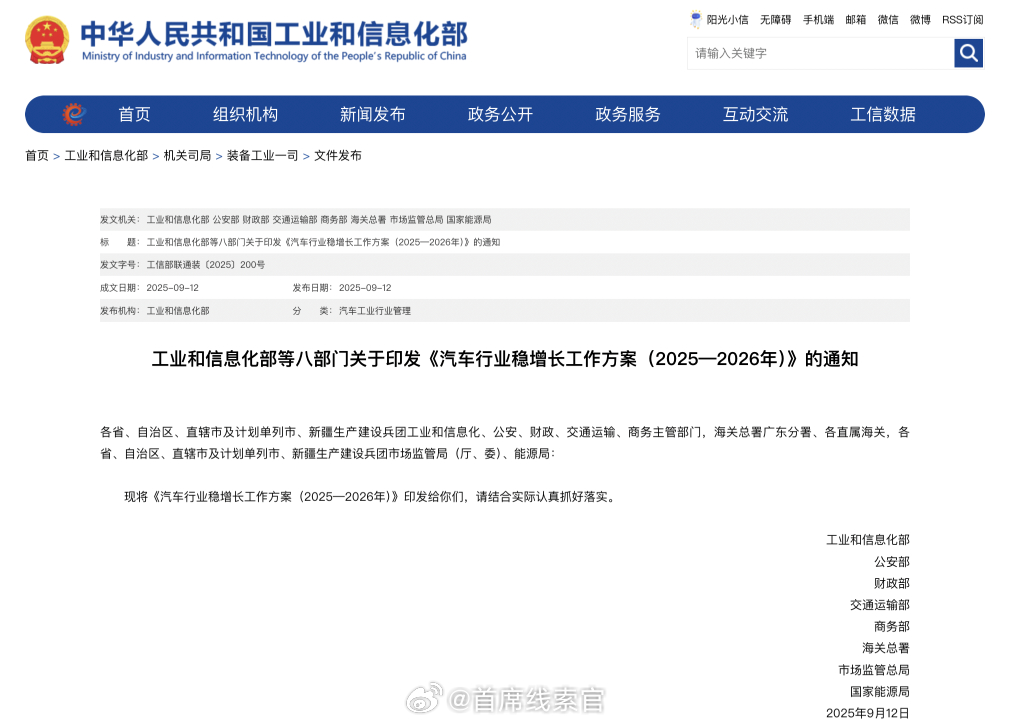1015x723 pixels.
Task: Click the signature line 公安部
Action: (x=892, y=562)
